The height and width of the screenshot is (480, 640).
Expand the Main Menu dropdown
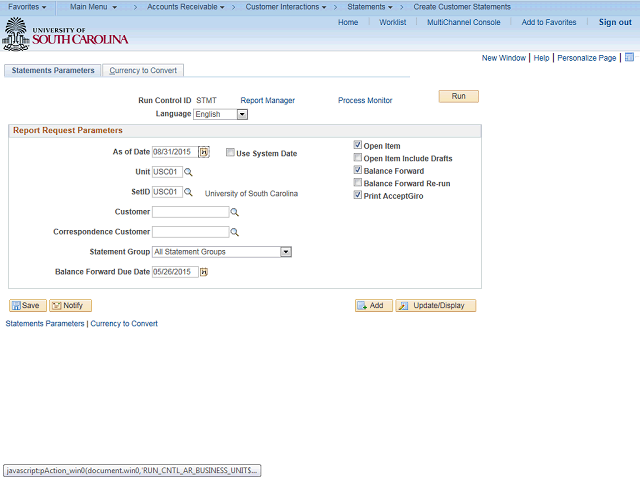click(93, 7)
